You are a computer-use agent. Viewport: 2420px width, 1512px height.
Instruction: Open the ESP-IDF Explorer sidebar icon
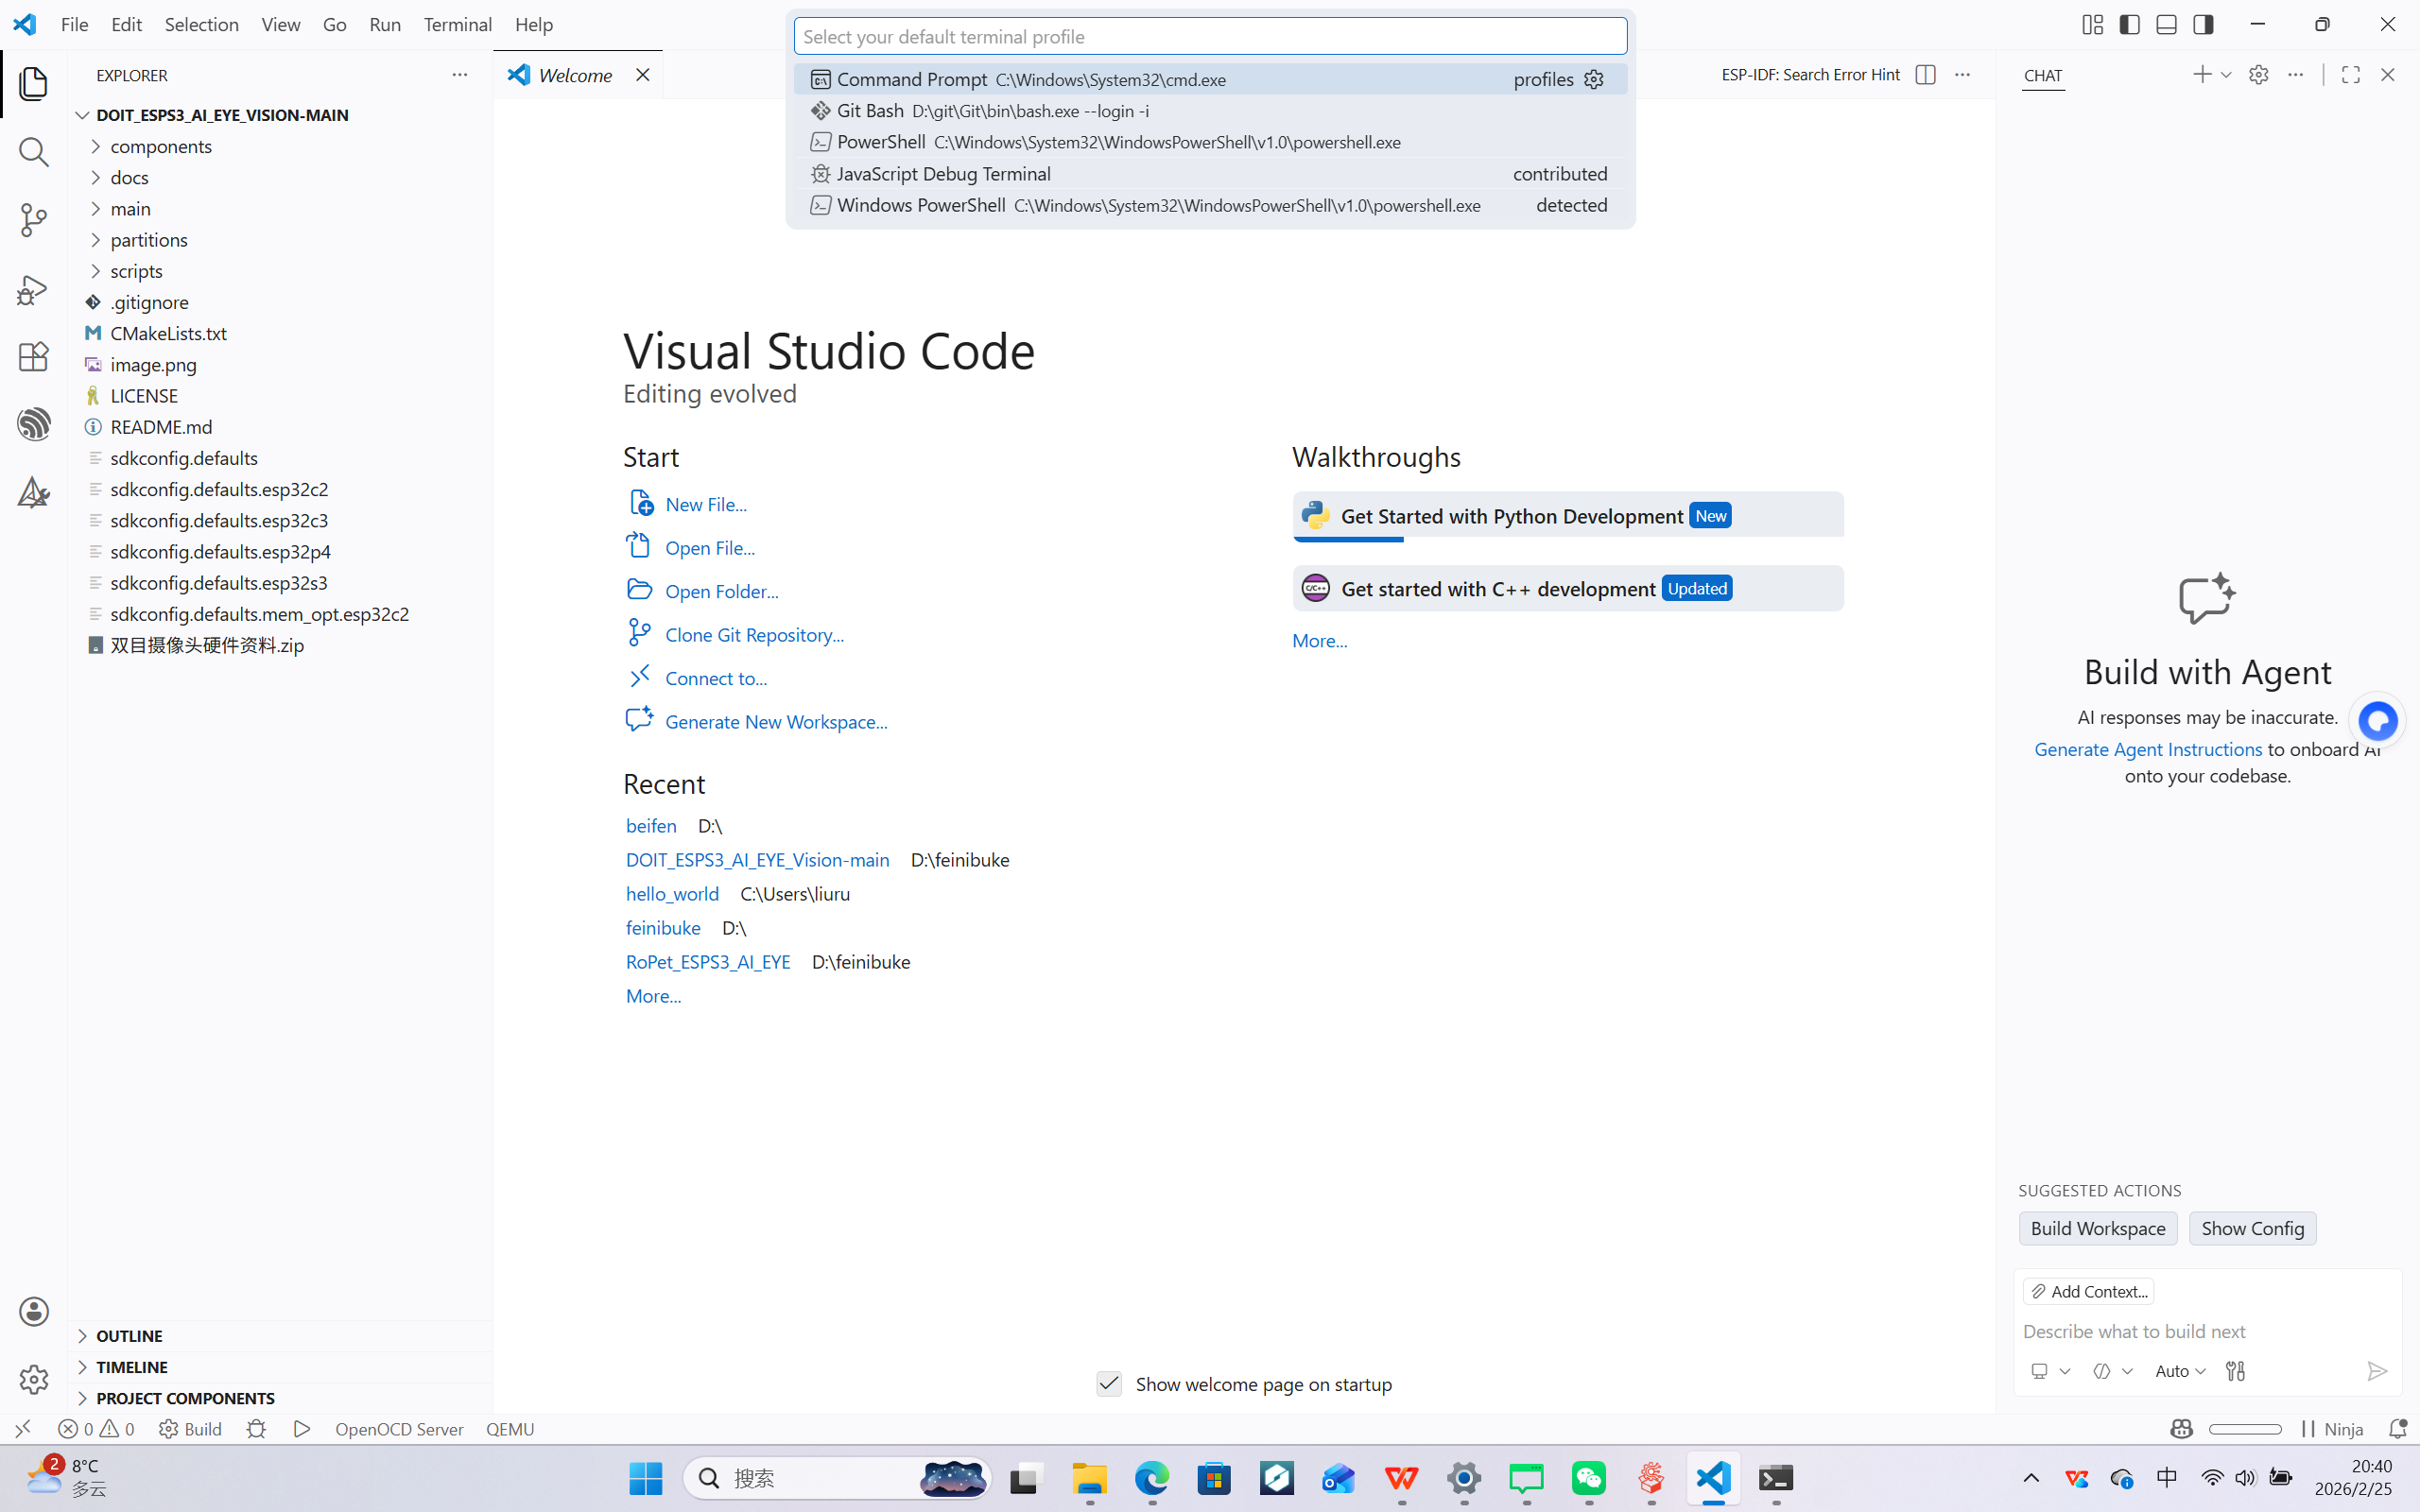[33, 424]
